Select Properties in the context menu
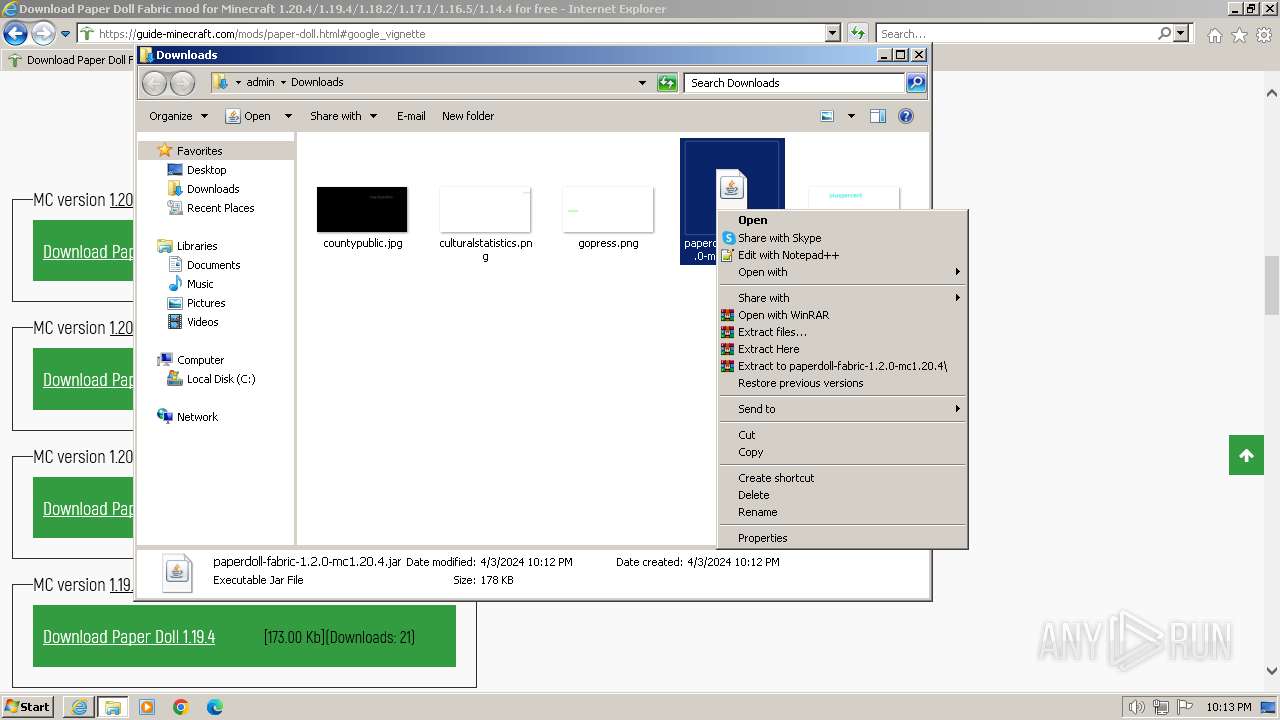 point(843,538)
